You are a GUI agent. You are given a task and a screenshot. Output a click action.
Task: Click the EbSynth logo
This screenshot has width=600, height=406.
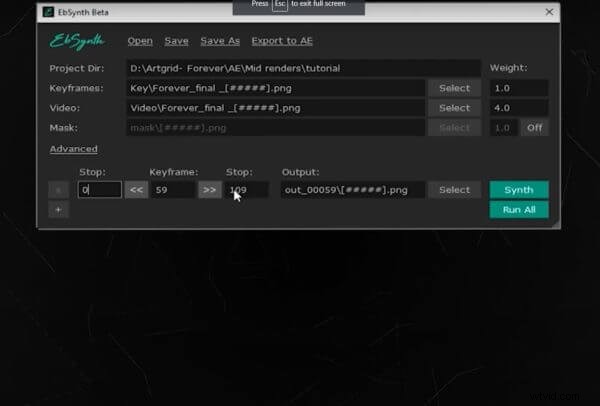click(x=77, y=41)
